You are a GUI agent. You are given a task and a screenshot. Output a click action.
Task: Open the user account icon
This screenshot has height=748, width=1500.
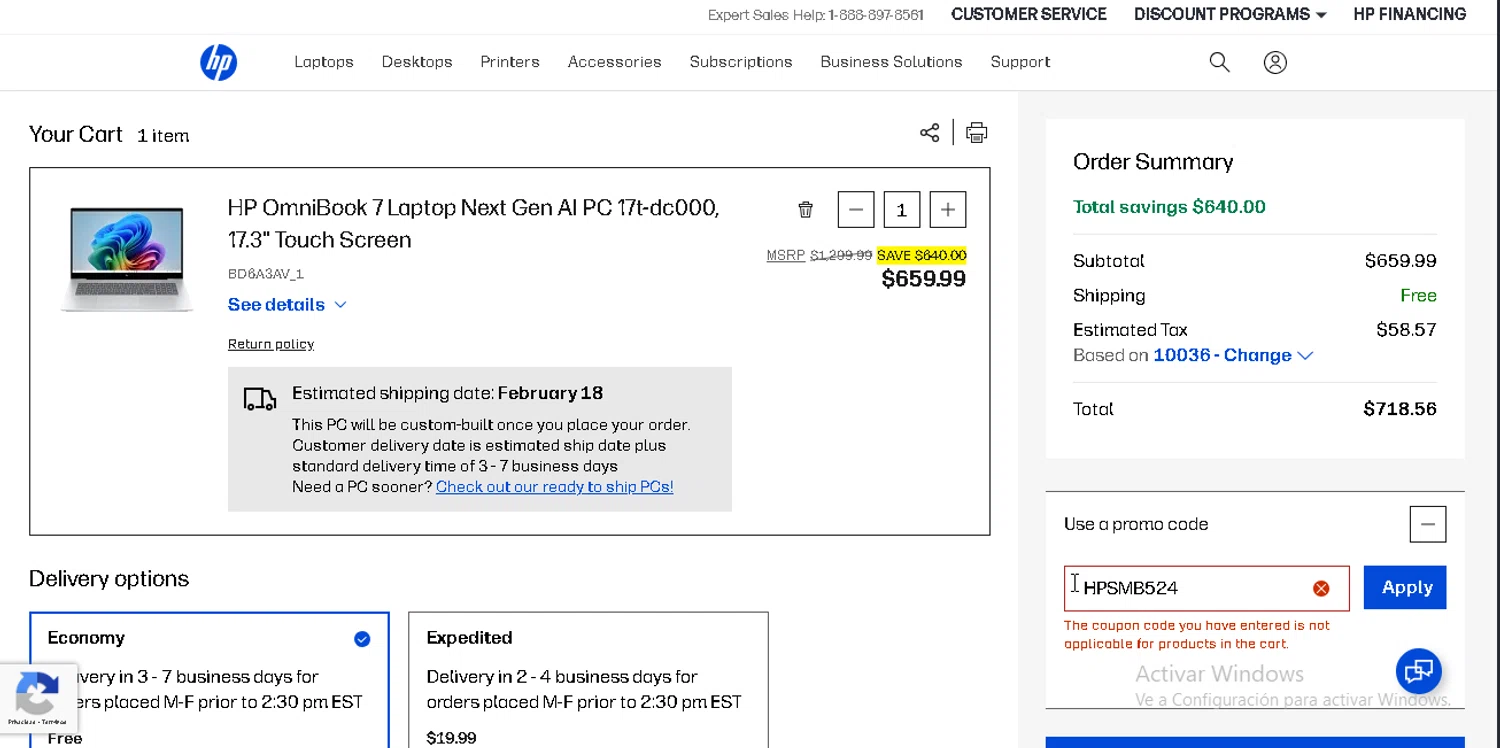(1275, 62)
